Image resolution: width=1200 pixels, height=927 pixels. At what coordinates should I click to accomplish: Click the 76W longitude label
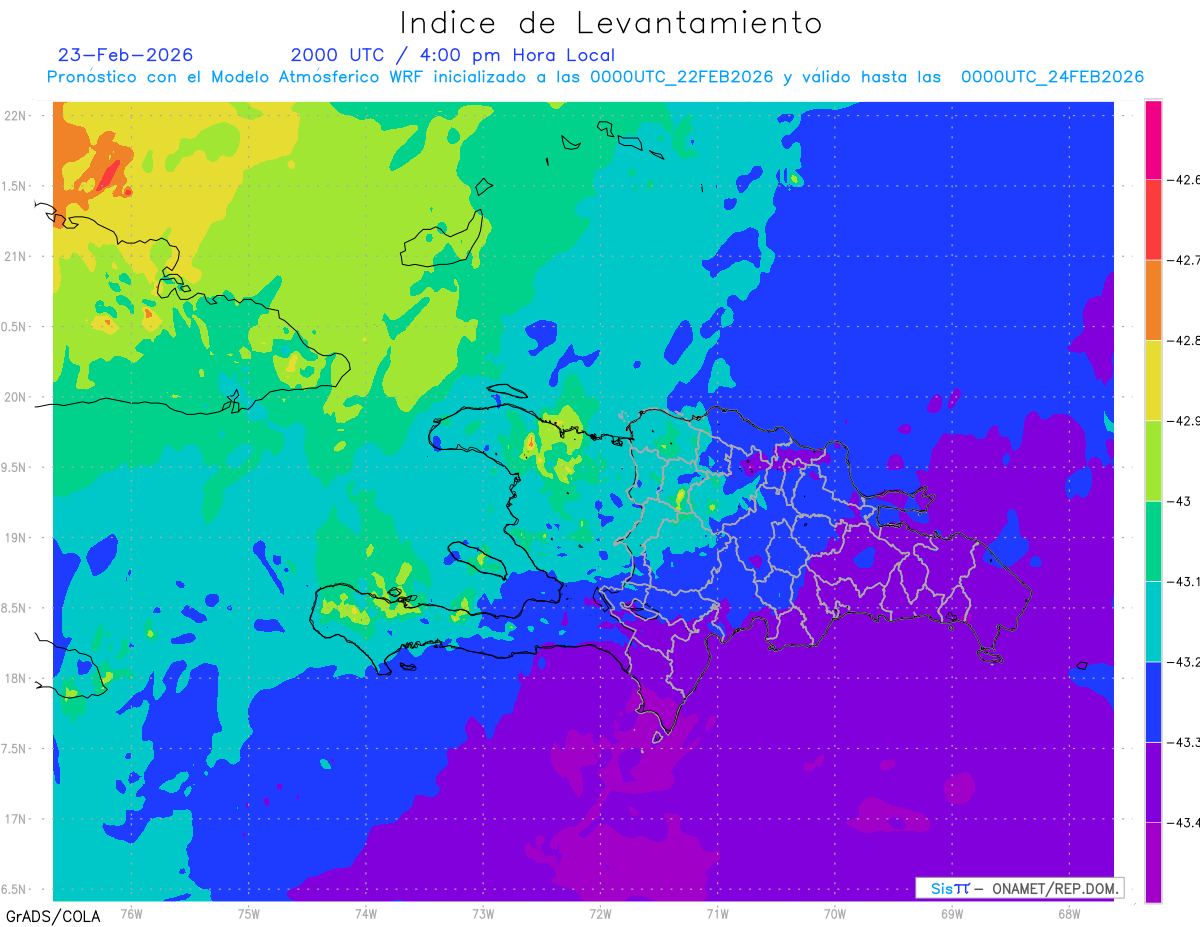click(131, 912)
